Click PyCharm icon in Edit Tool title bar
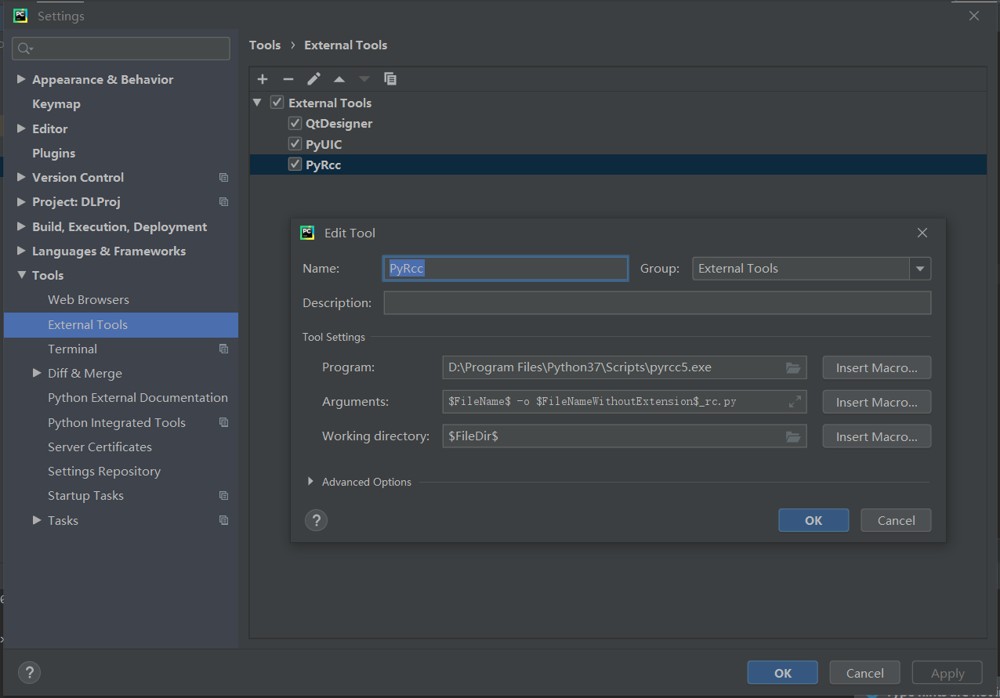 pyautogui.click(x=307, y=233)
